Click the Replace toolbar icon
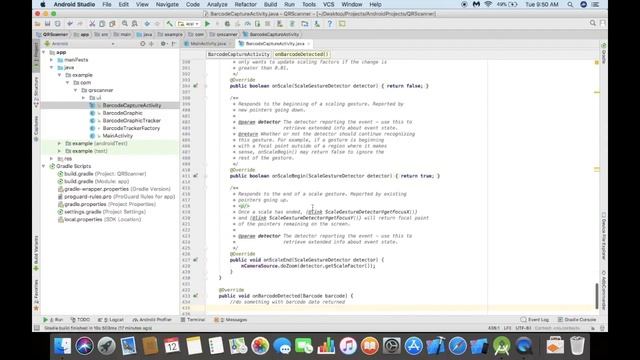Image resolution: width=640 pixels, height=360 pixels. (134, 24)
